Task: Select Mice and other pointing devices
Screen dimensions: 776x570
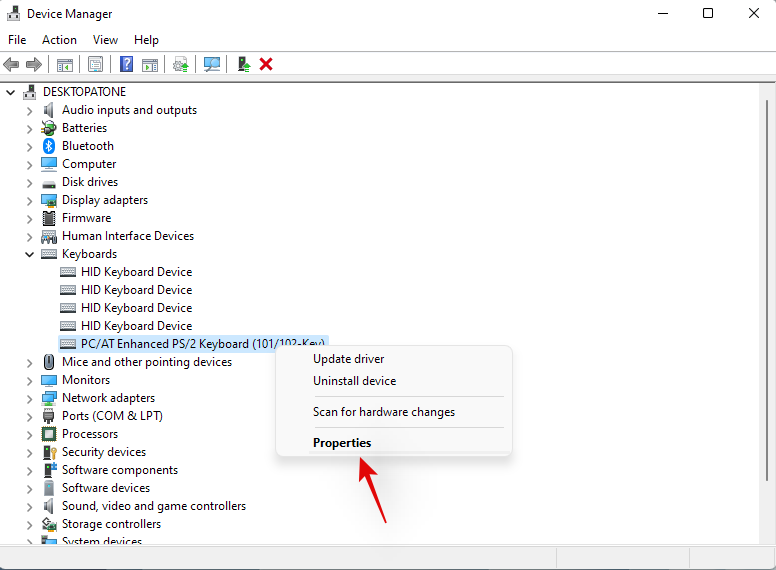Action: tap(146, 362)
